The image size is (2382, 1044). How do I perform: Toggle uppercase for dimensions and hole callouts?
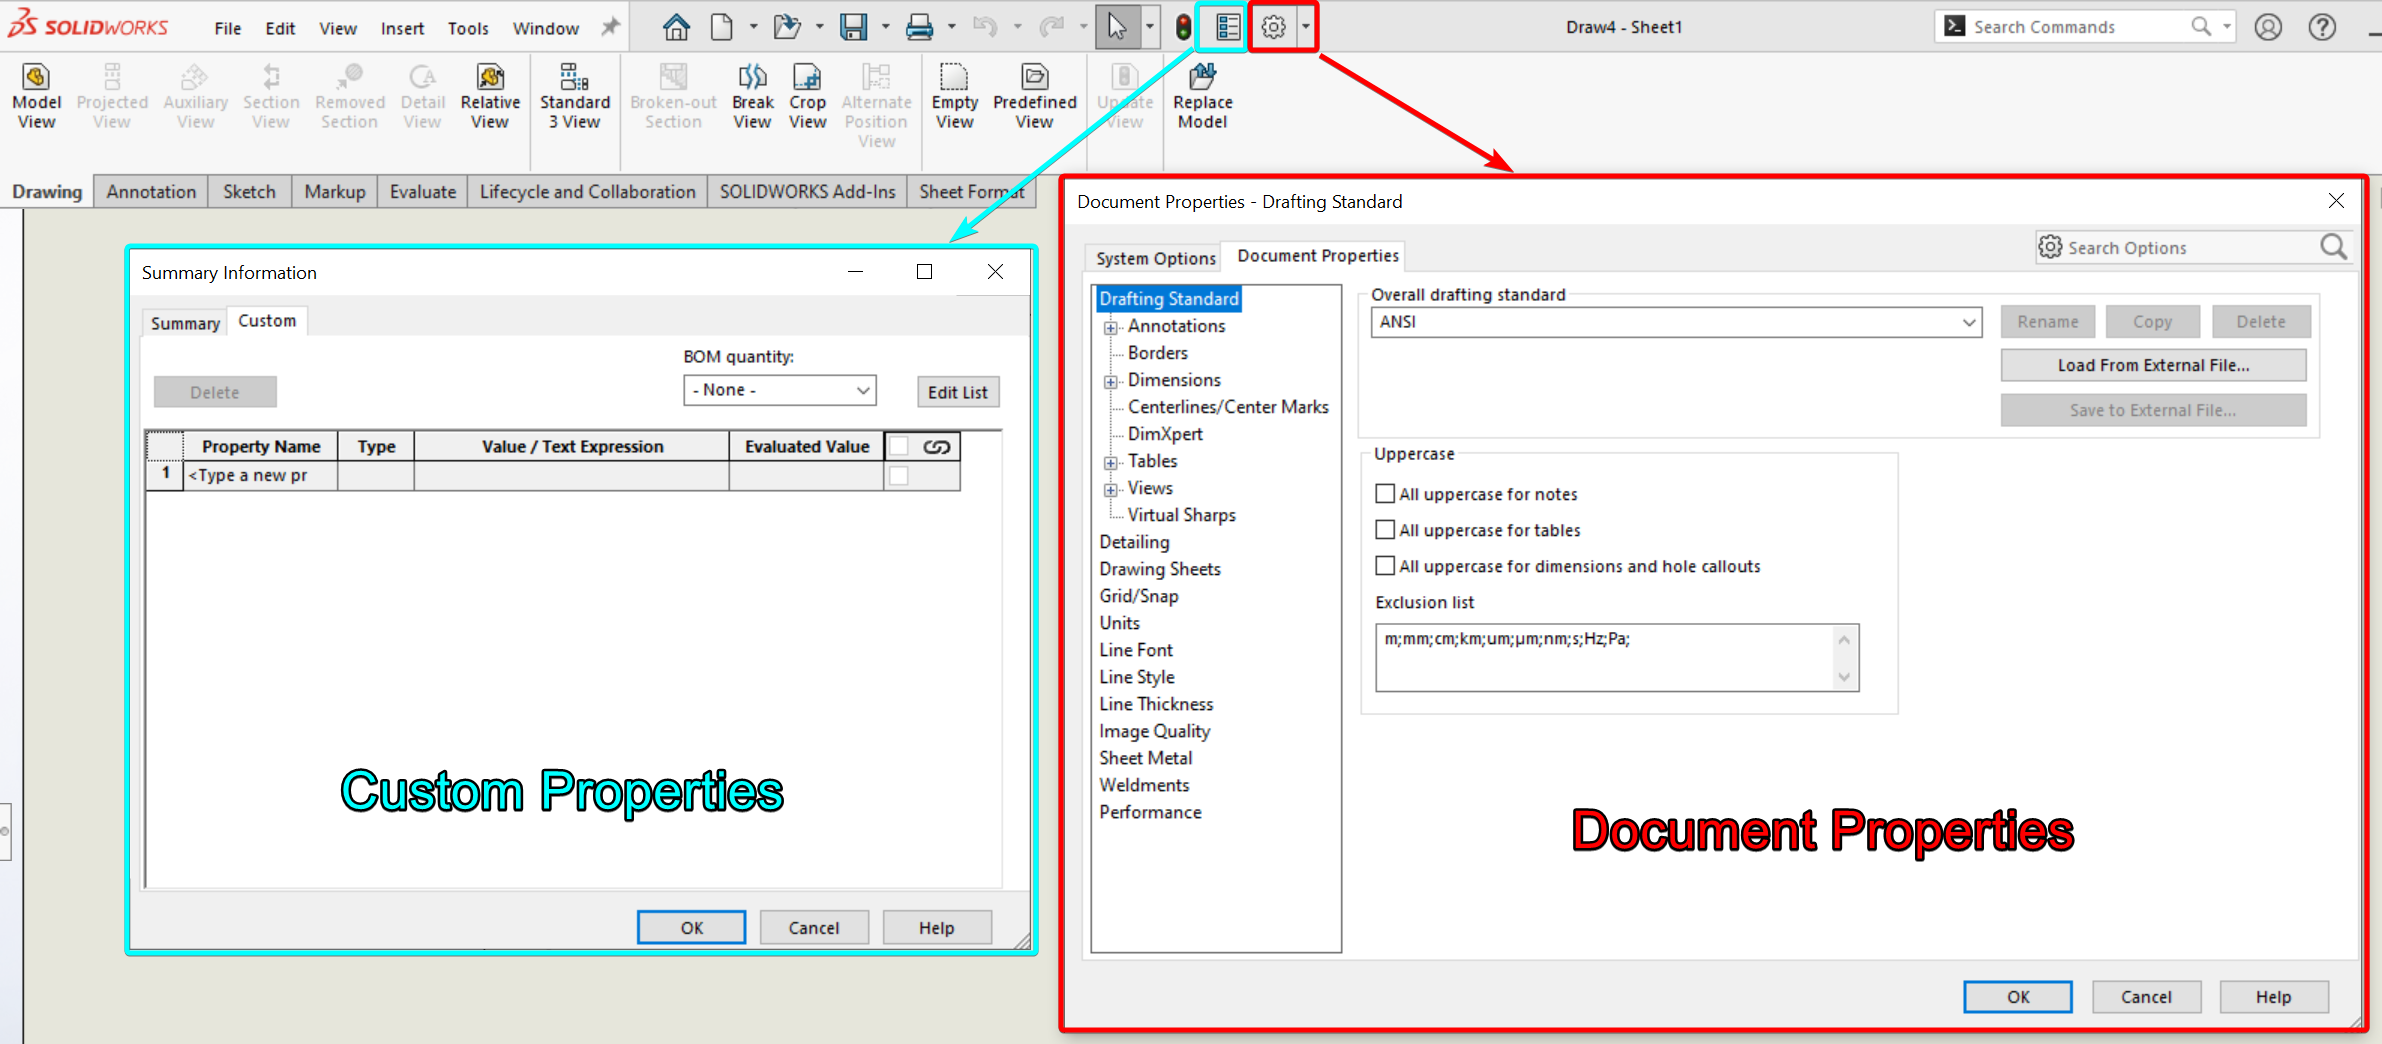1385,566
